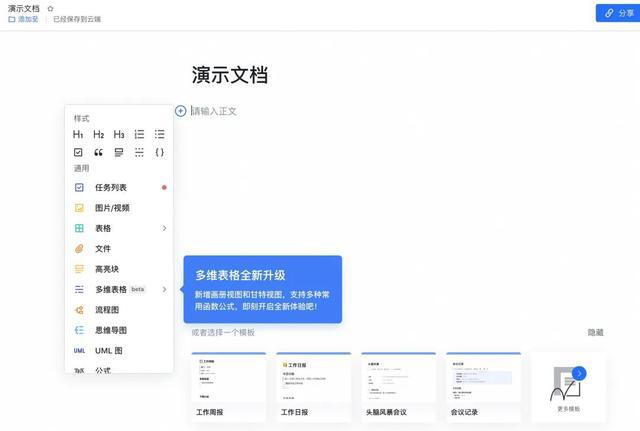
Task: Insert a code block
Action: pyautogui.click(x=160, y=152)
